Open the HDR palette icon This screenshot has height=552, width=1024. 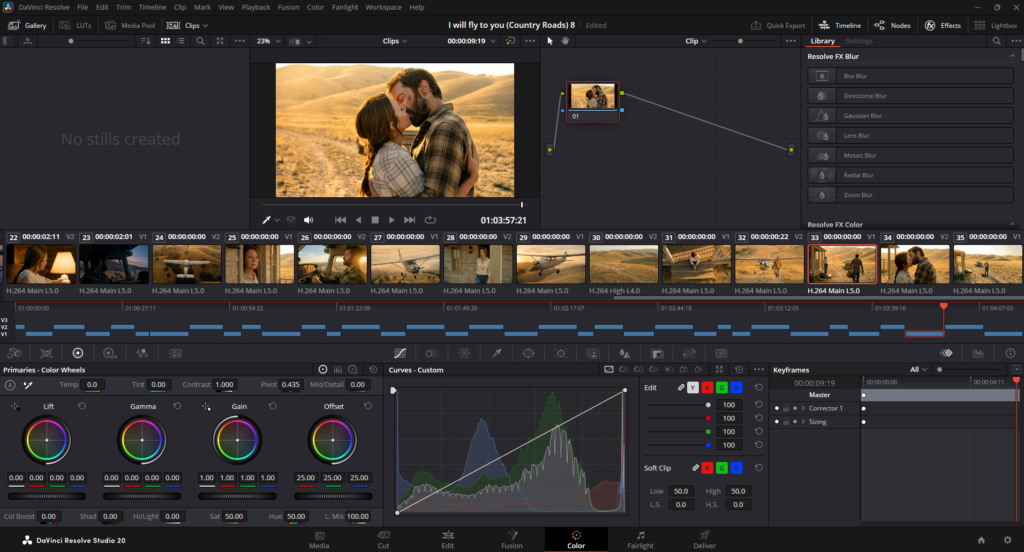click(x=110, y=353)
